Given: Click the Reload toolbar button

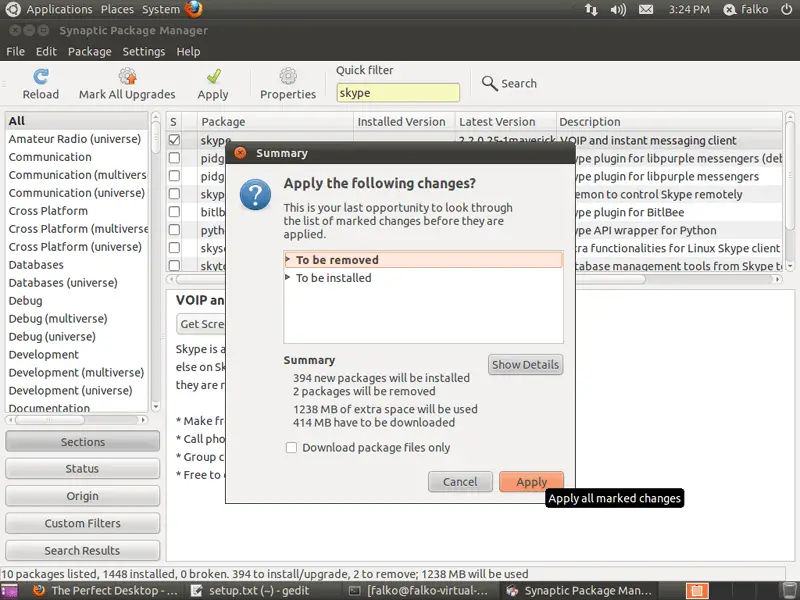Looking at the screenshot, I should (41, 84).
